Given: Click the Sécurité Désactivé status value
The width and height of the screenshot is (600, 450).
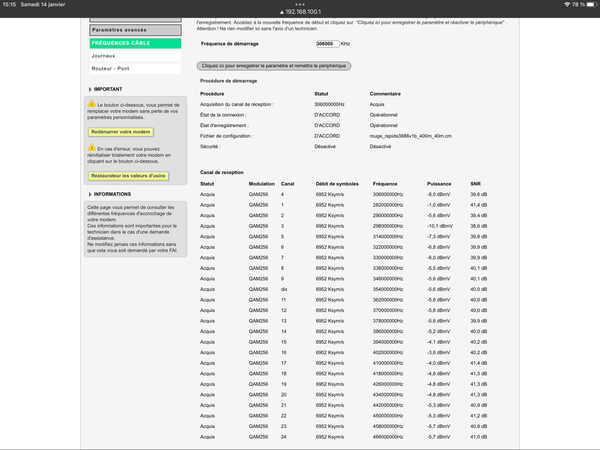Looking at the screenshot, I should coord(324,147).
